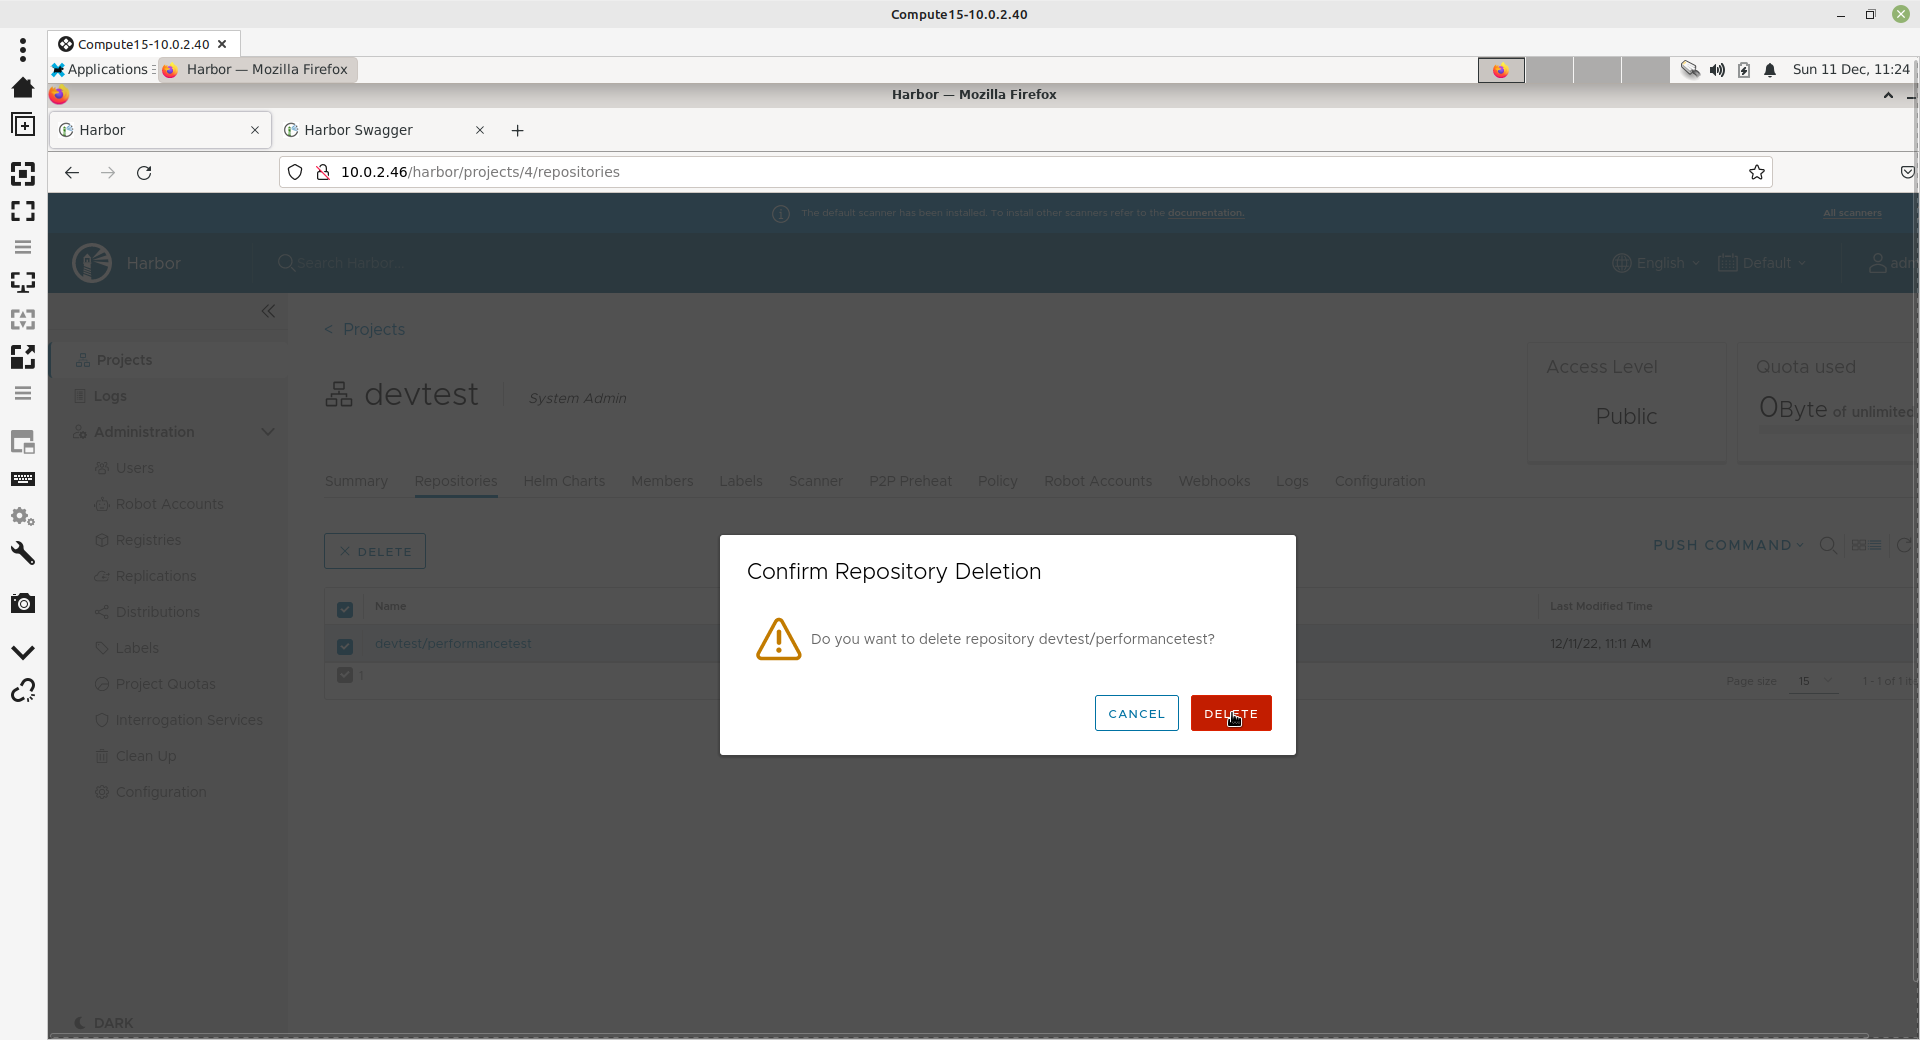This screenshot has width=1920, height=1040.
Task: Toggle the select-all checkbox in table header
Action: pyautogui.click(x=345, y=609)
